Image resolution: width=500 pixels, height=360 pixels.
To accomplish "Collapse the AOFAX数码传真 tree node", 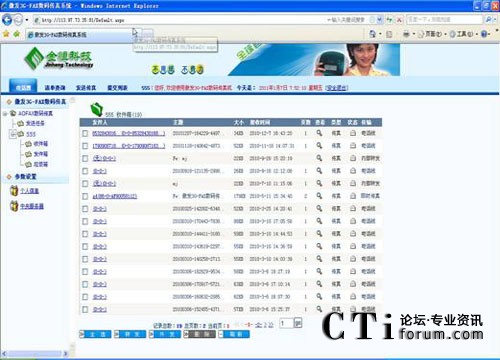I will pos(5,114).
